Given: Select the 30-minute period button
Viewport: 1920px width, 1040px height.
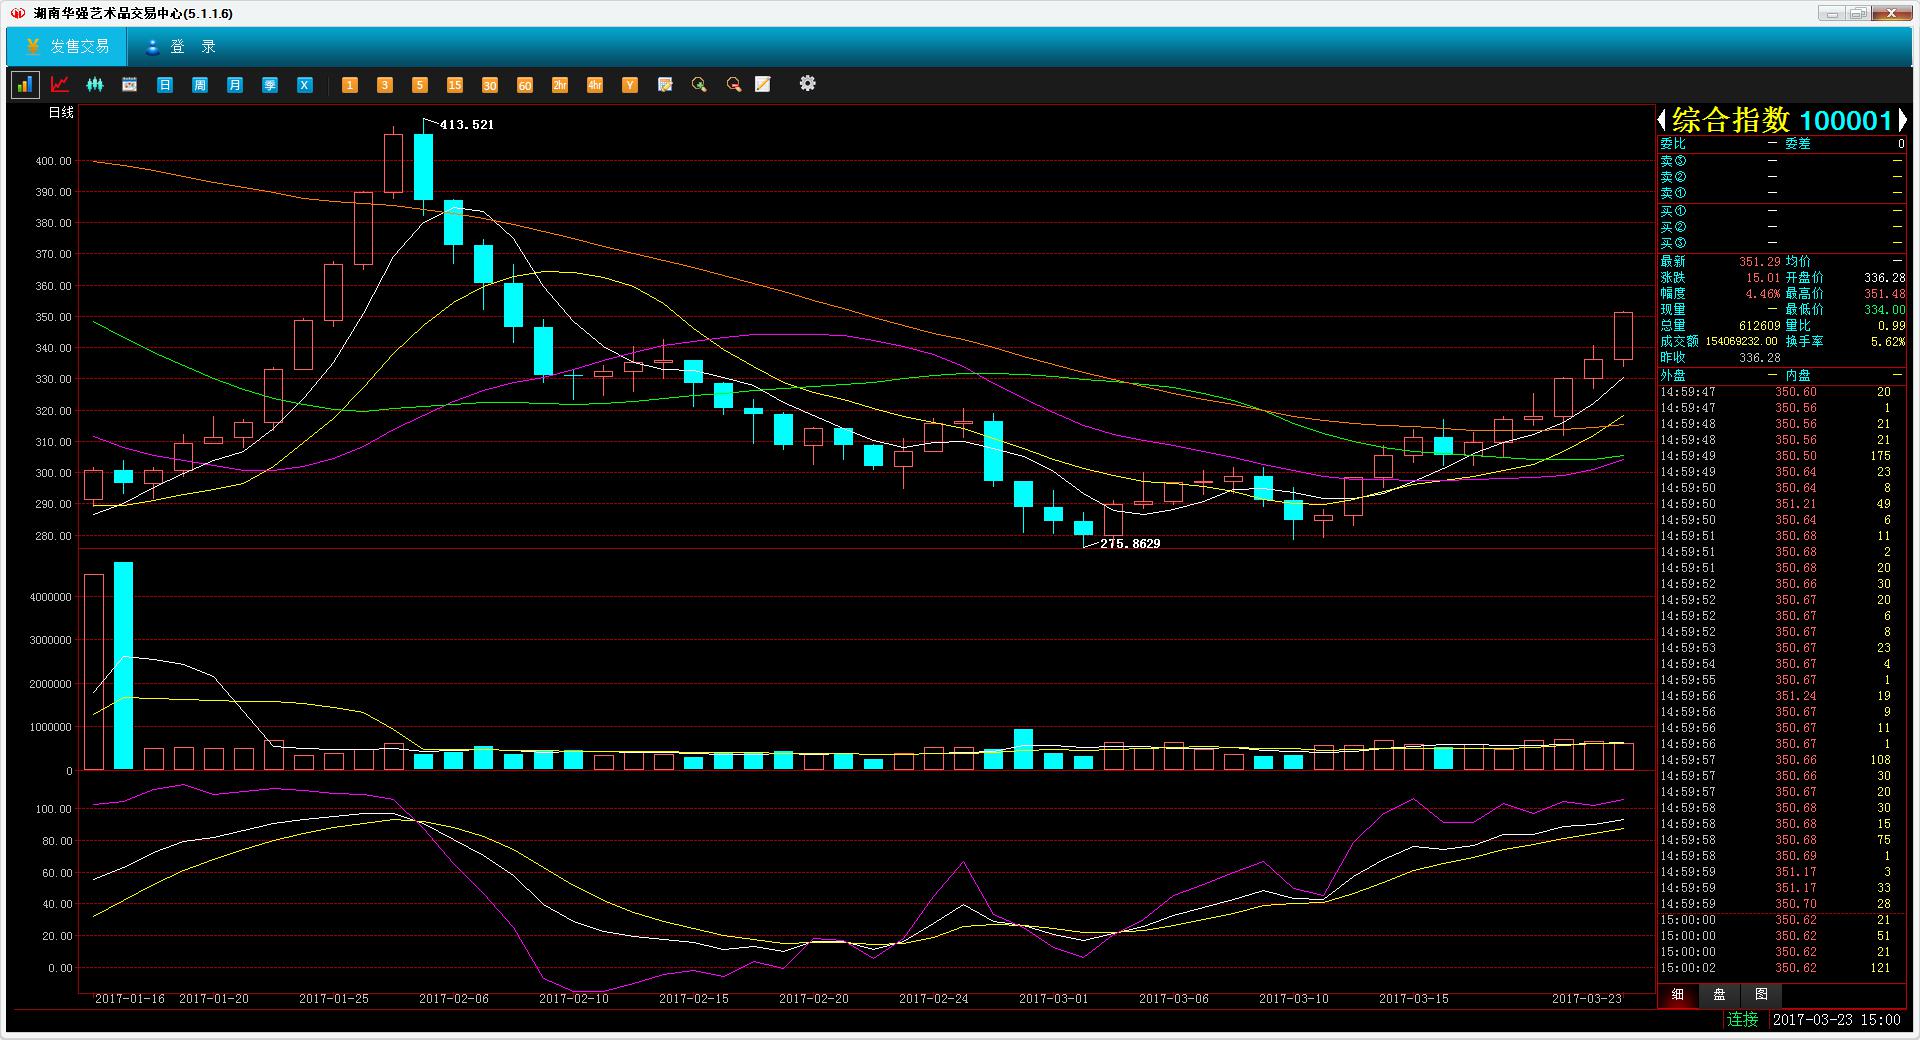Looking at the screenshot, I should (490, 85).
